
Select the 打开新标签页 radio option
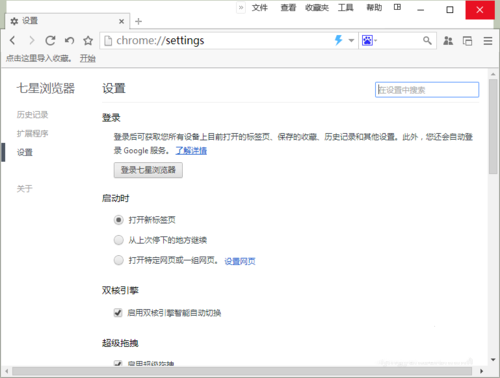[118, 220]
